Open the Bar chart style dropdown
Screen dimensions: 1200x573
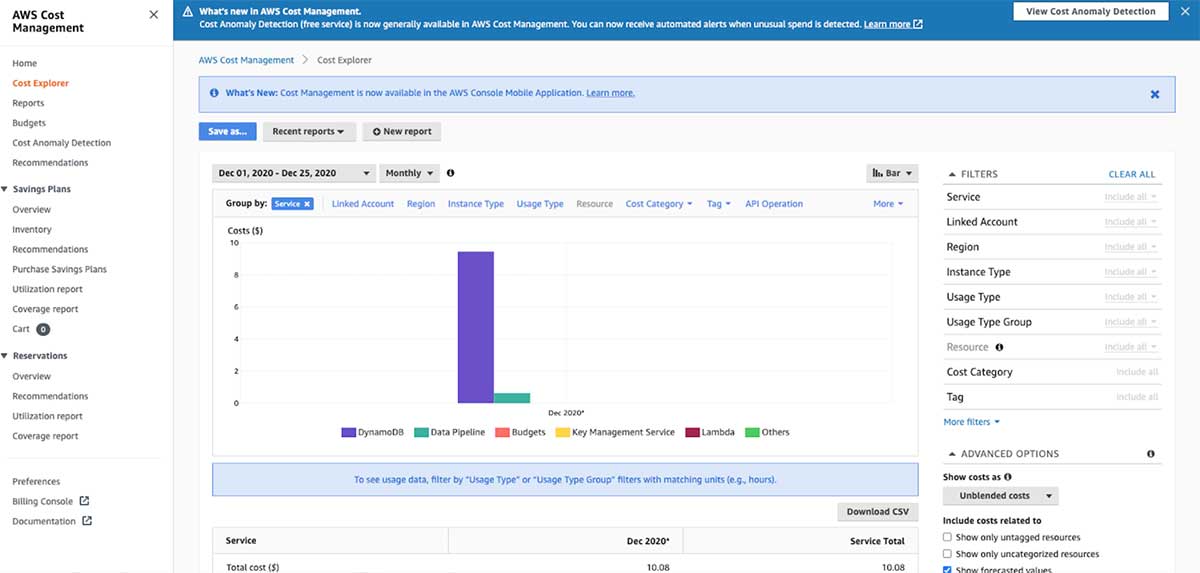891,173
